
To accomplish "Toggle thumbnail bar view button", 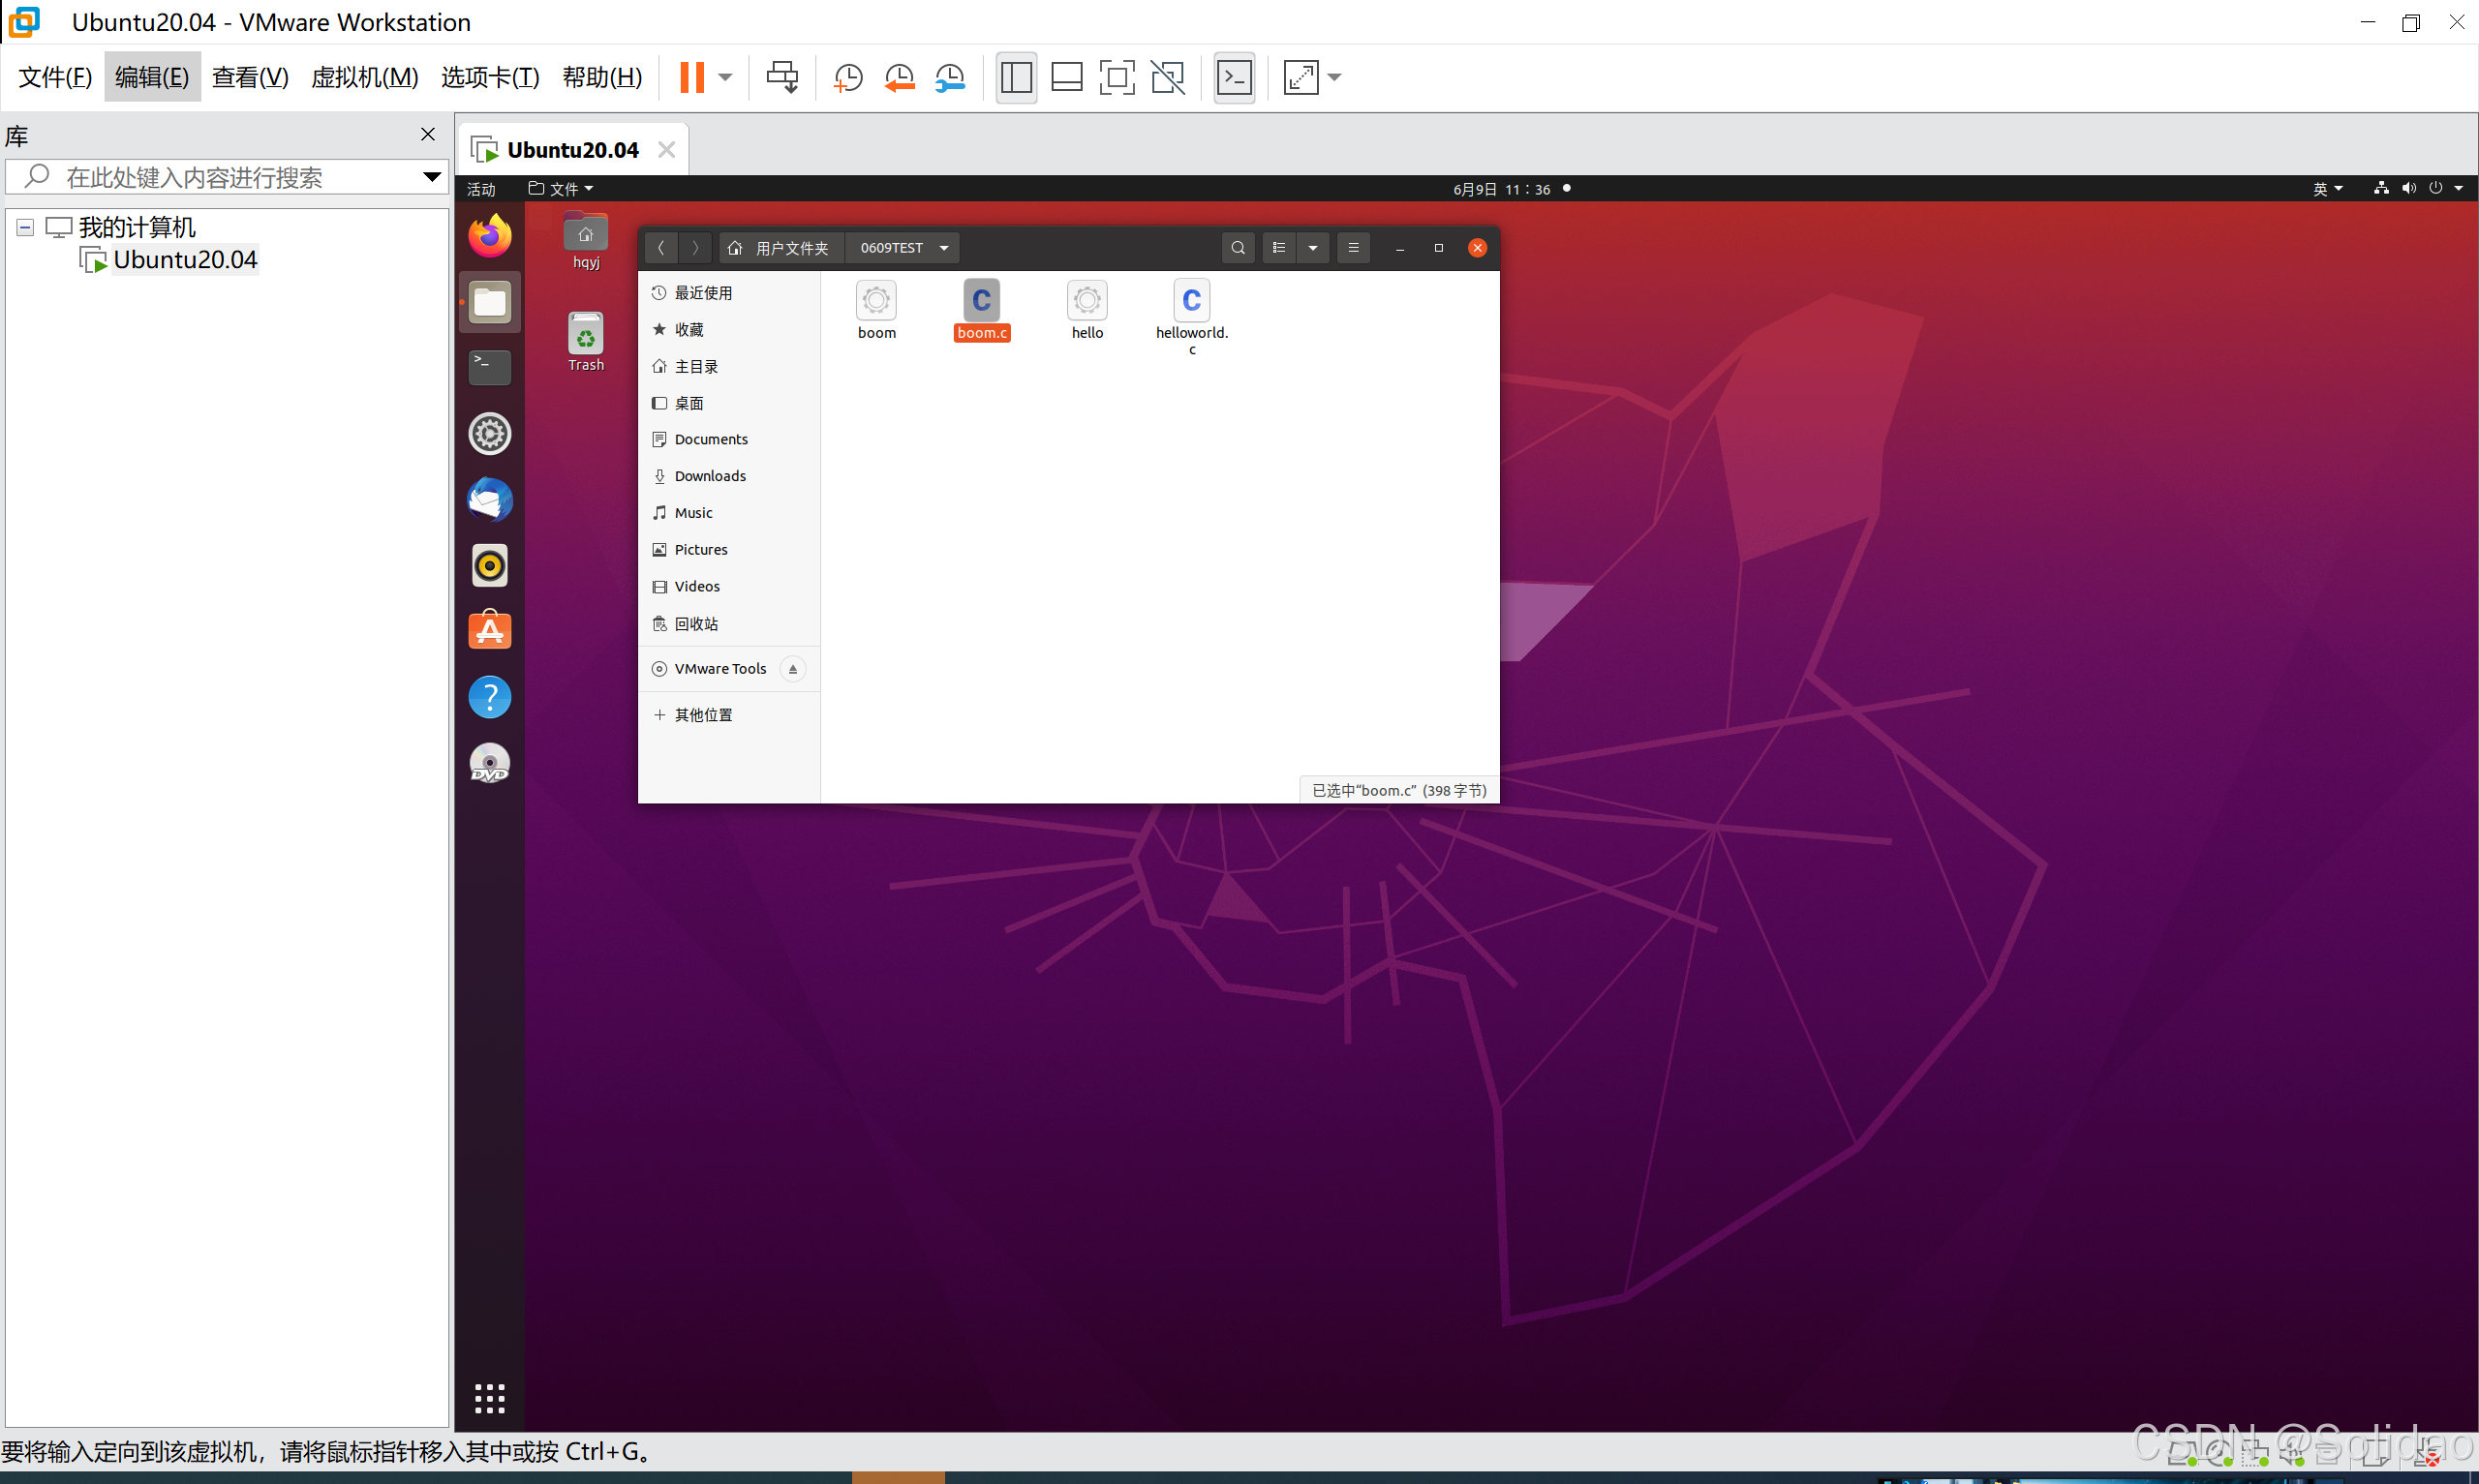I will [1066, 77].
